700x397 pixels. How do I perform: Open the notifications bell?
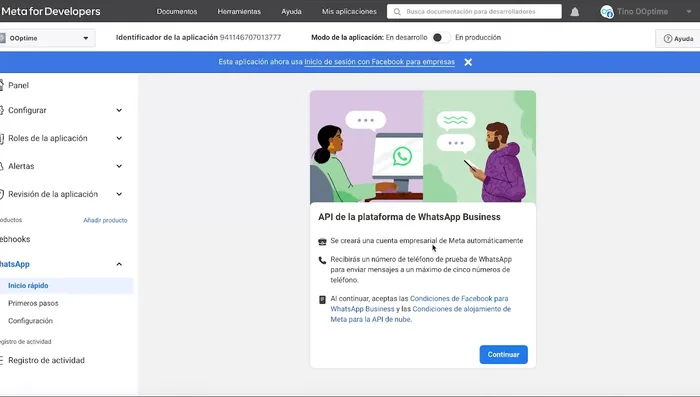[x=575, y=12]
